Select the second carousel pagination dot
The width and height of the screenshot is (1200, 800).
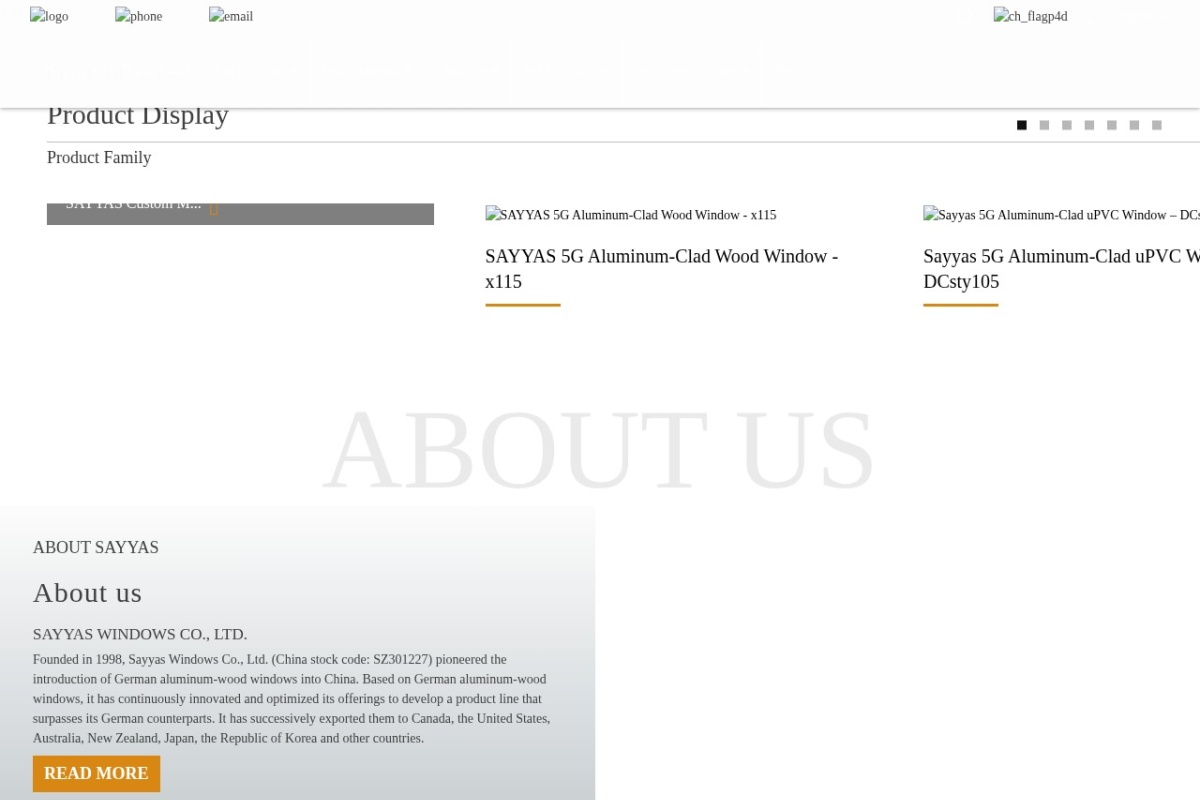[x=1044, y=125]
